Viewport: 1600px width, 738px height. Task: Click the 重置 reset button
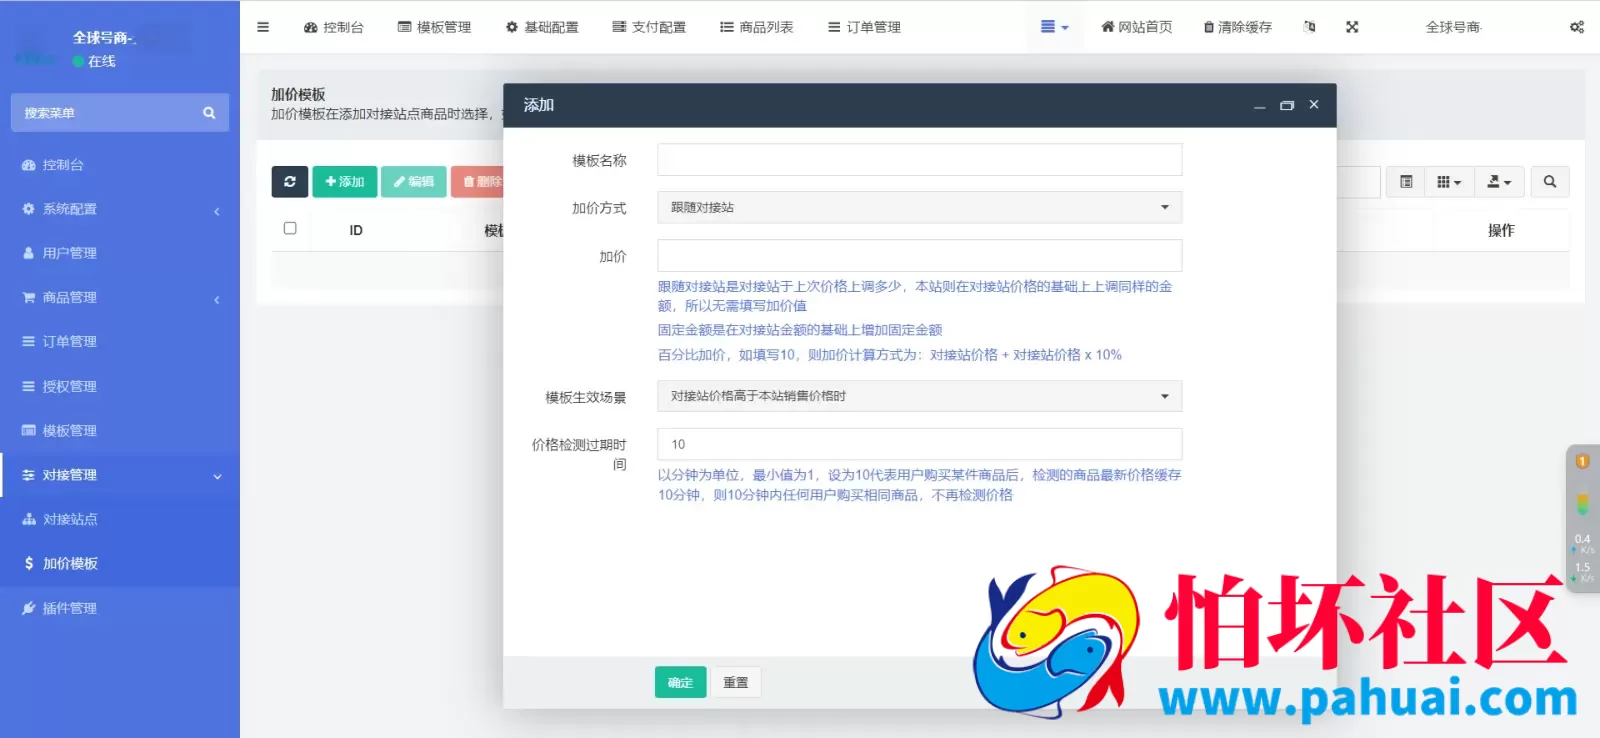tap(736, 682)
